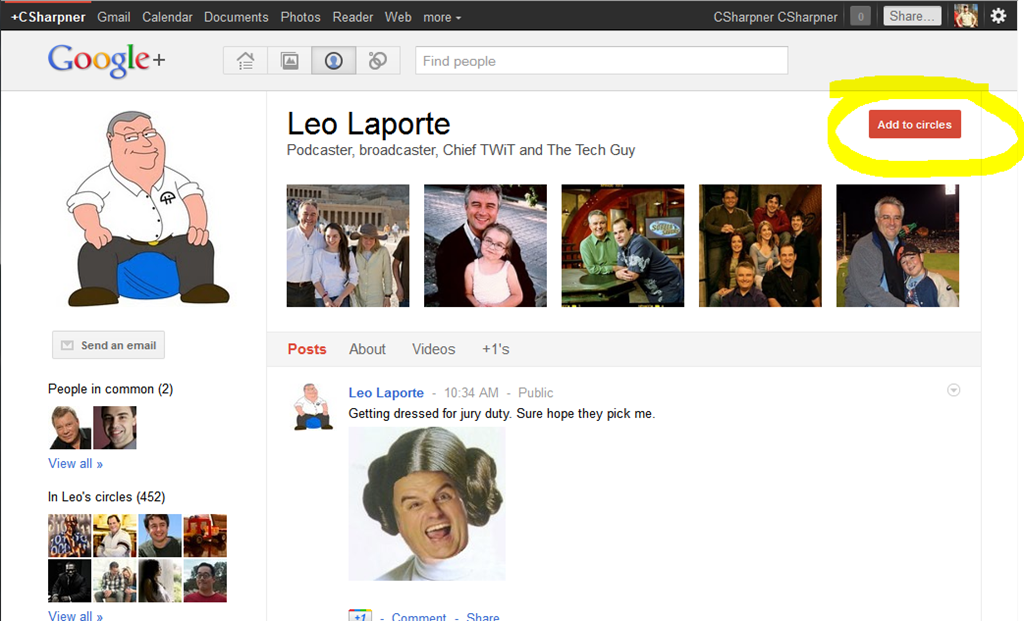Image resolution: width=1024 pixels, height=621 pixels.
Task: Click the 10:34 AM post timestamp
Action: (x=472, y=392)
